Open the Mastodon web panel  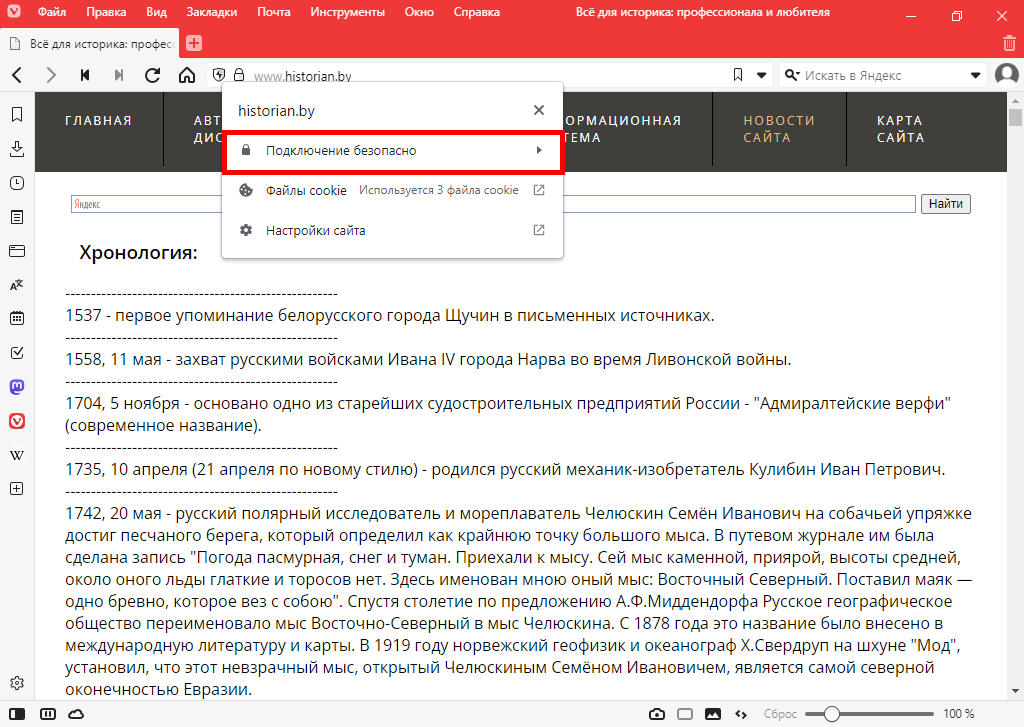16,387
